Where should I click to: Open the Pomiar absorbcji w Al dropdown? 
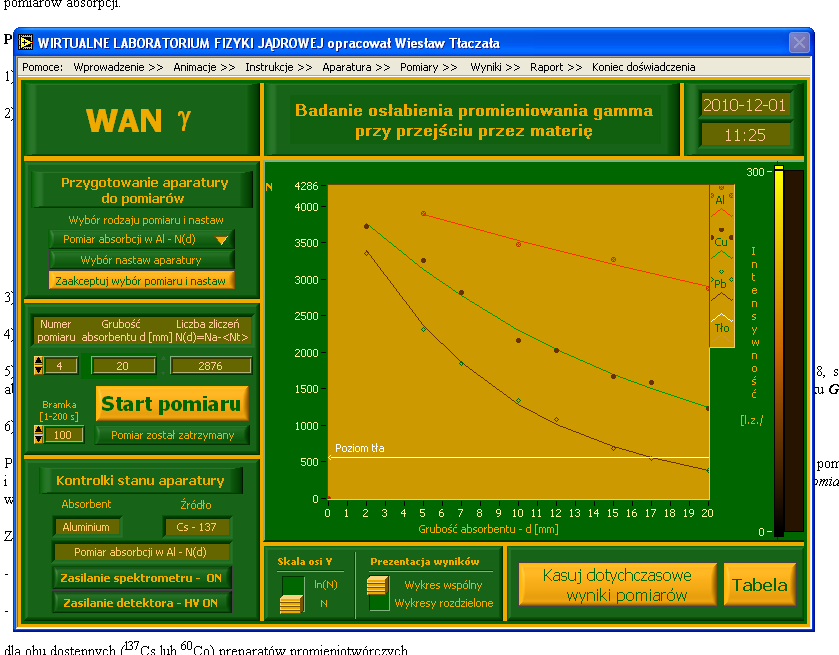point(141,239)
